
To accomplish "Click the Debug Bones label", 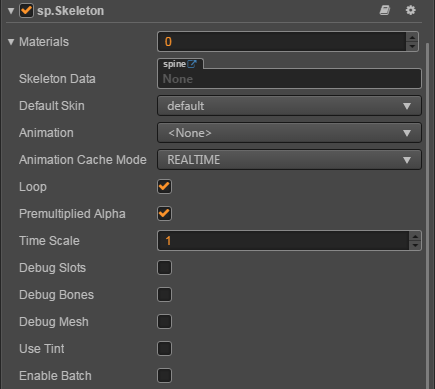I will tap(57, 295).
